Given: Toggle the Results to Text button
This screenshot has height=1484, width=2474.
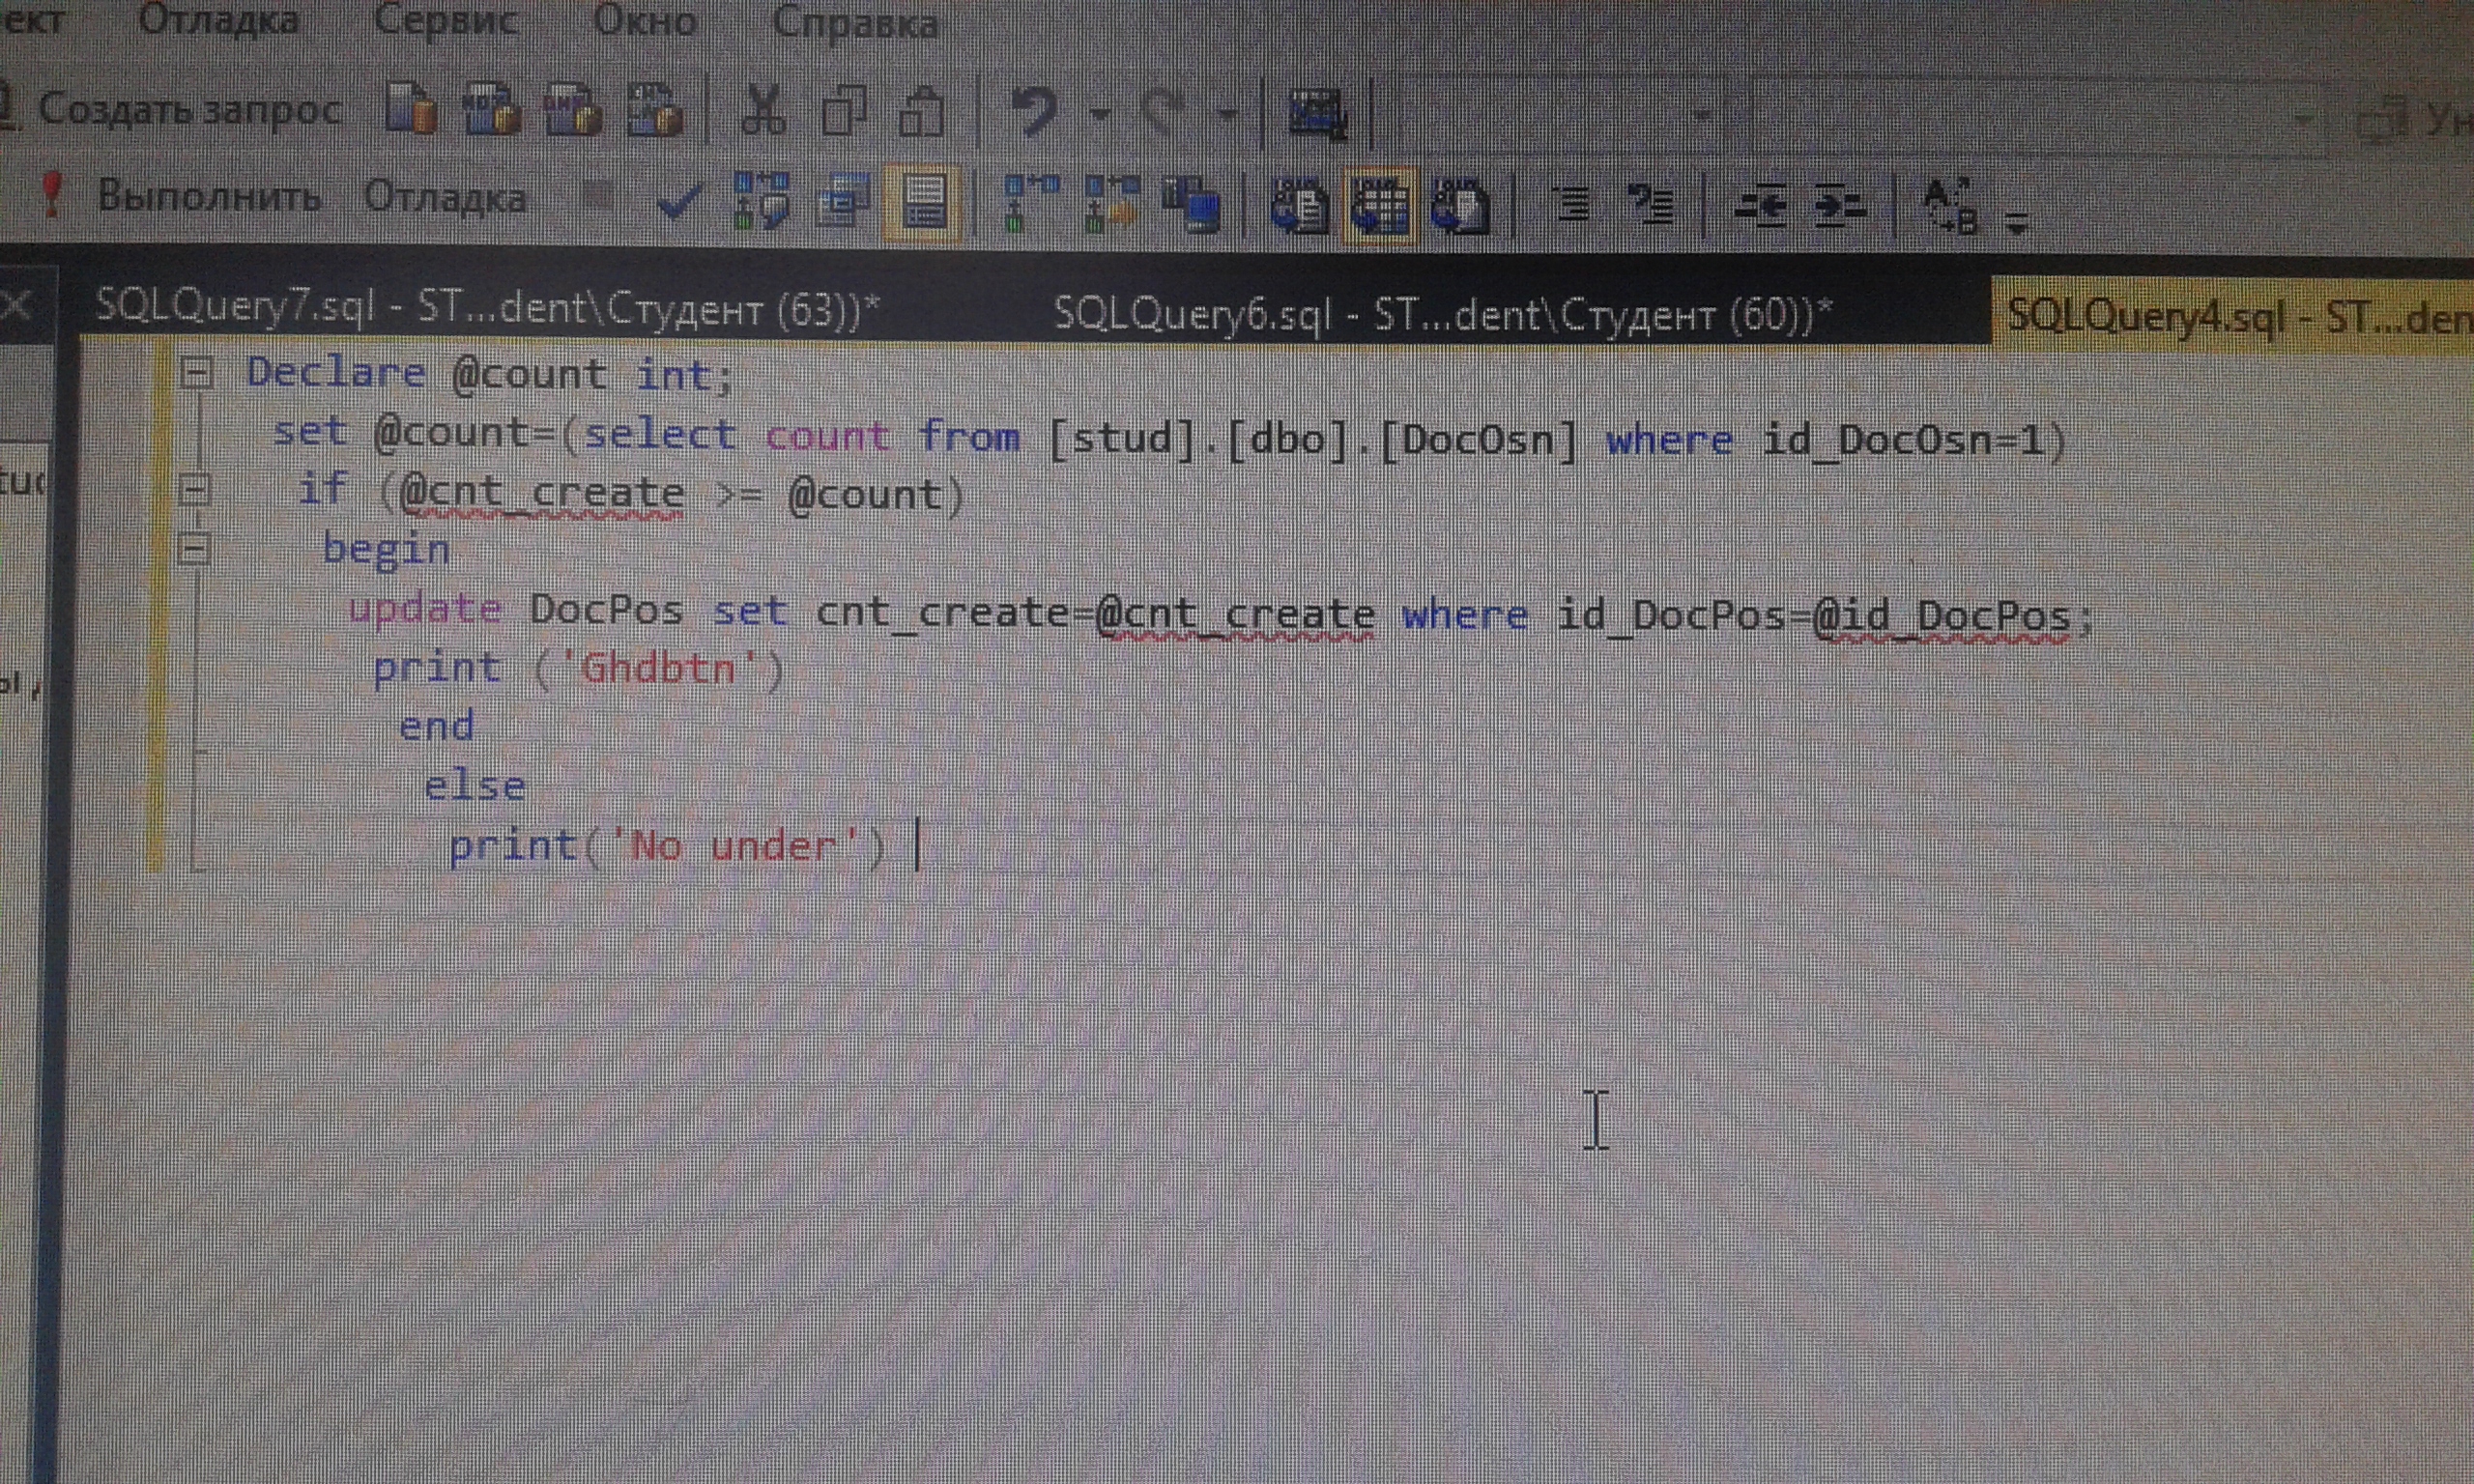Looking at the screenshot, I should coord(1299,205).
